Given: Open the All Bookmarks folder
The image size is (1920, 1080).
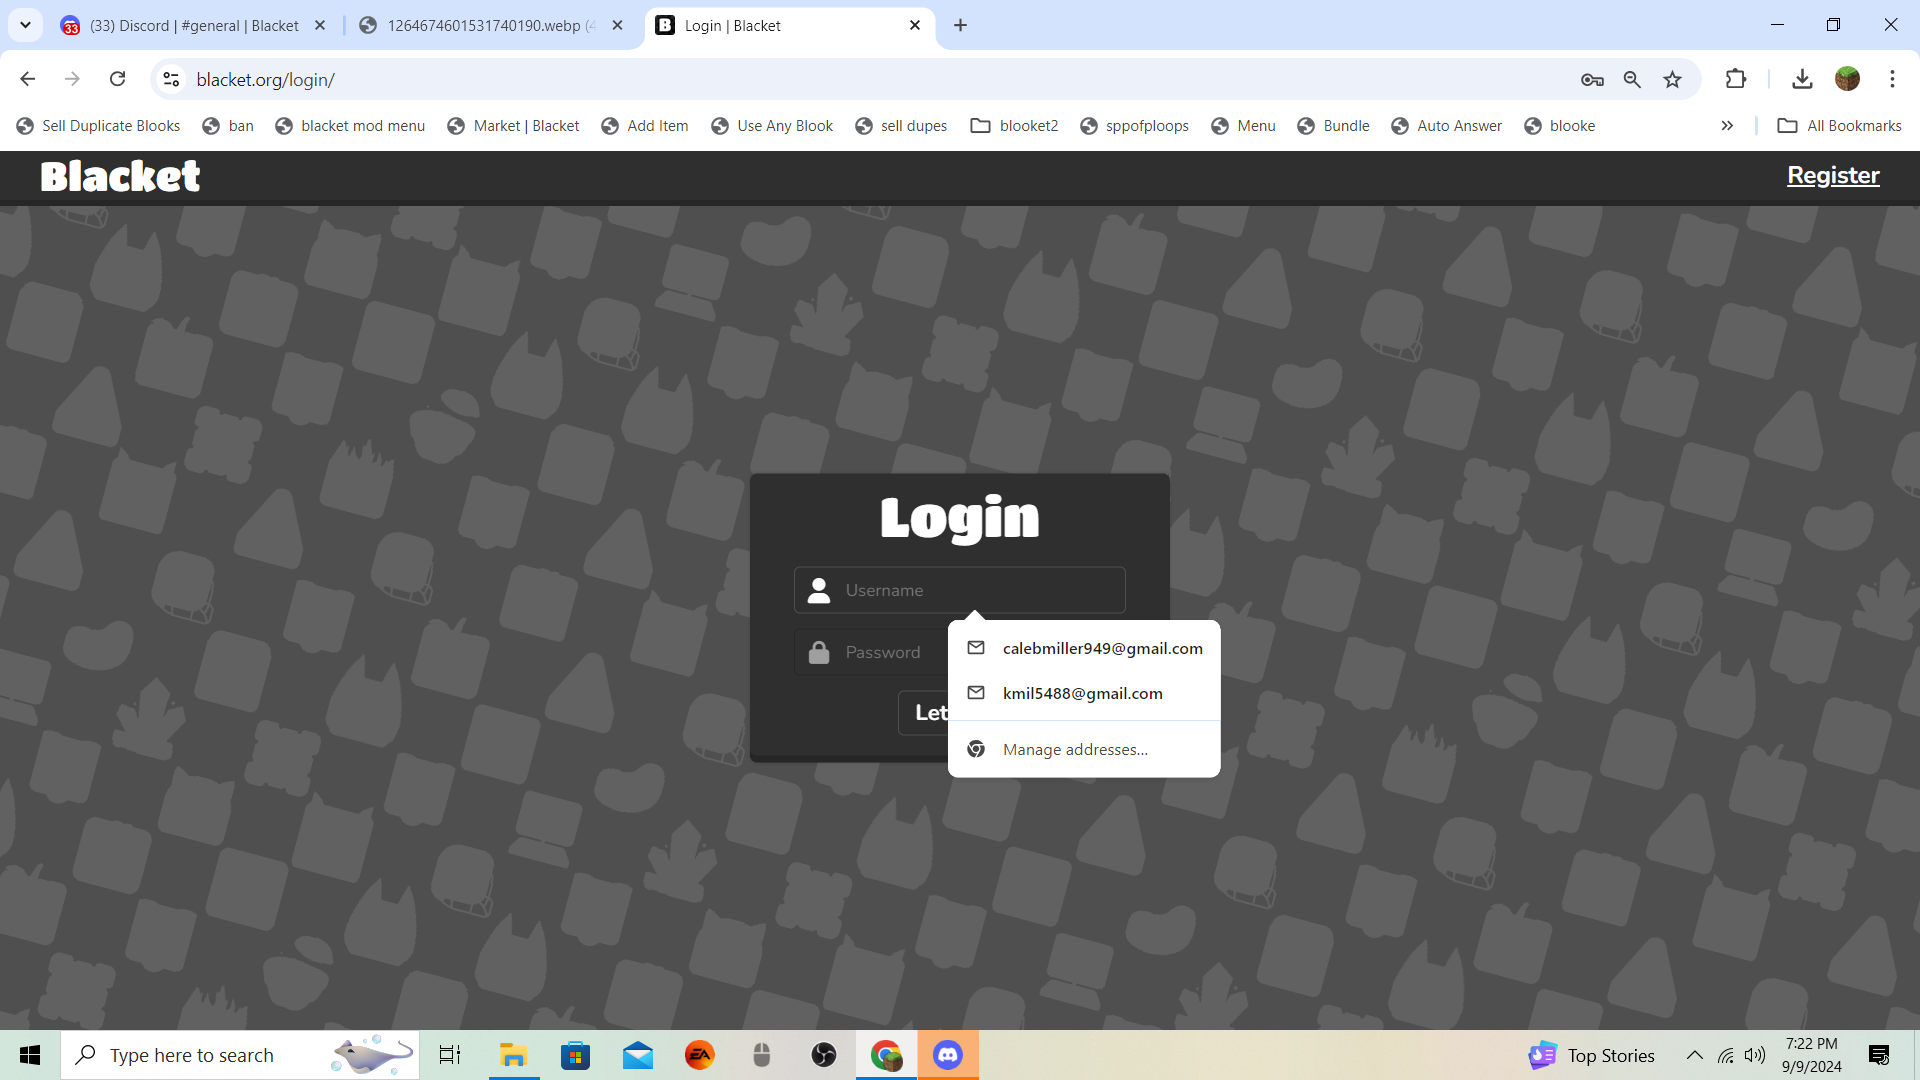Looking at the screenshot, I should pos(1840,126).
